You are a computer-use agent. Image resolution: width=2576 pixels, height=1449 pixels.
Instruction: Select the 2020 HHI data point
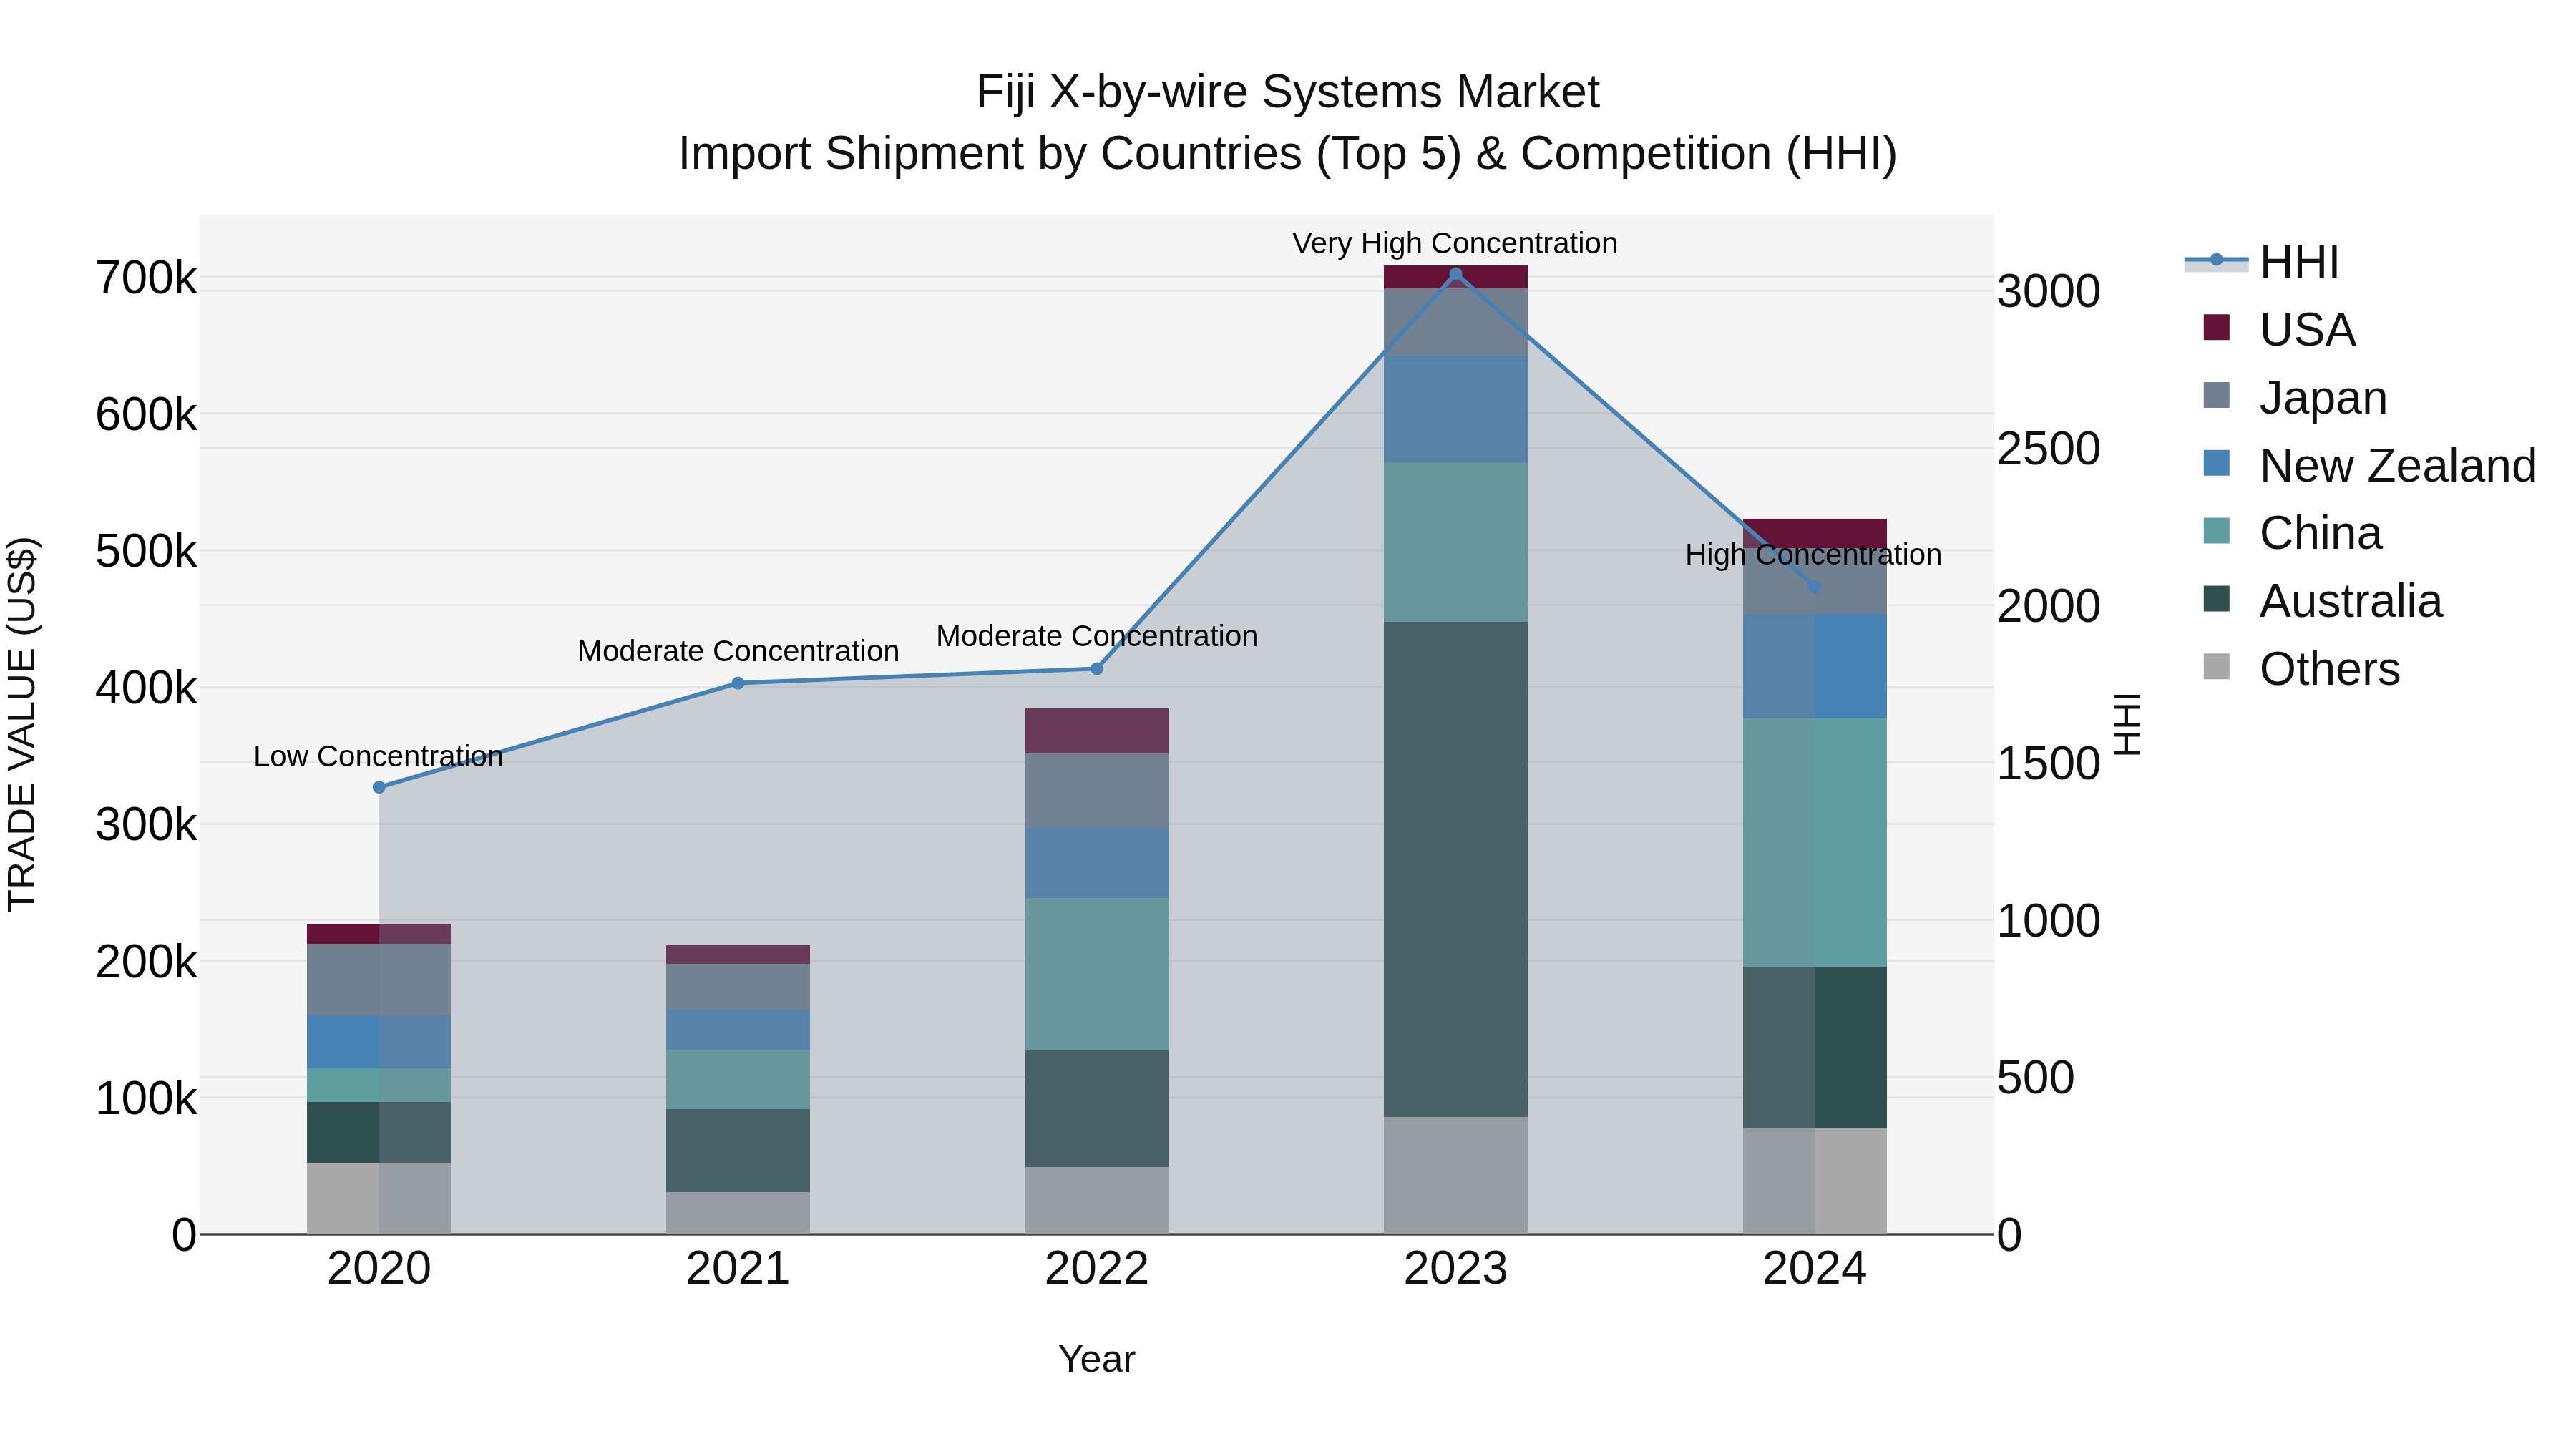[x=379, y=787]
